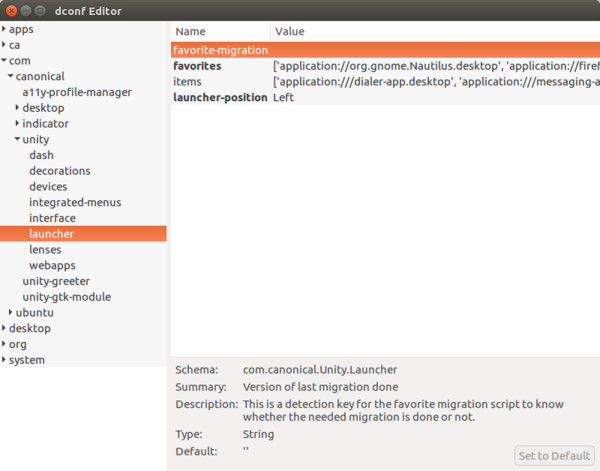Click the label 'unity' in the tree
Viewport: 600px width, 471px height.
36,139
